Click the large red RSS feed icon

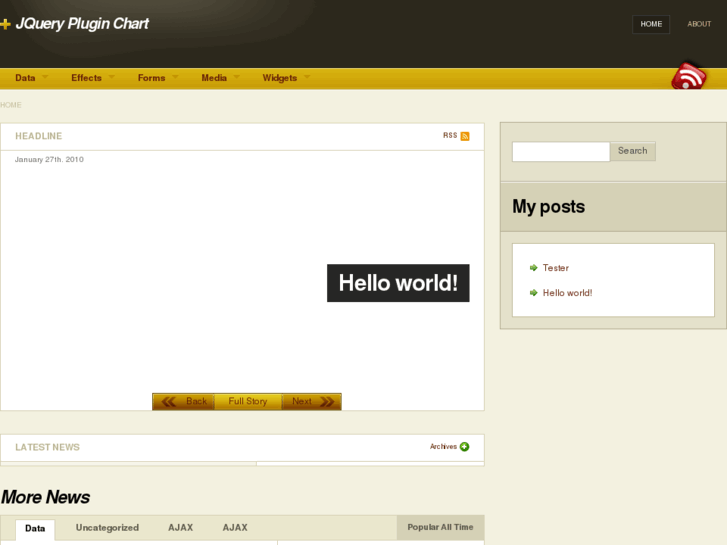[x=689, y=76]
